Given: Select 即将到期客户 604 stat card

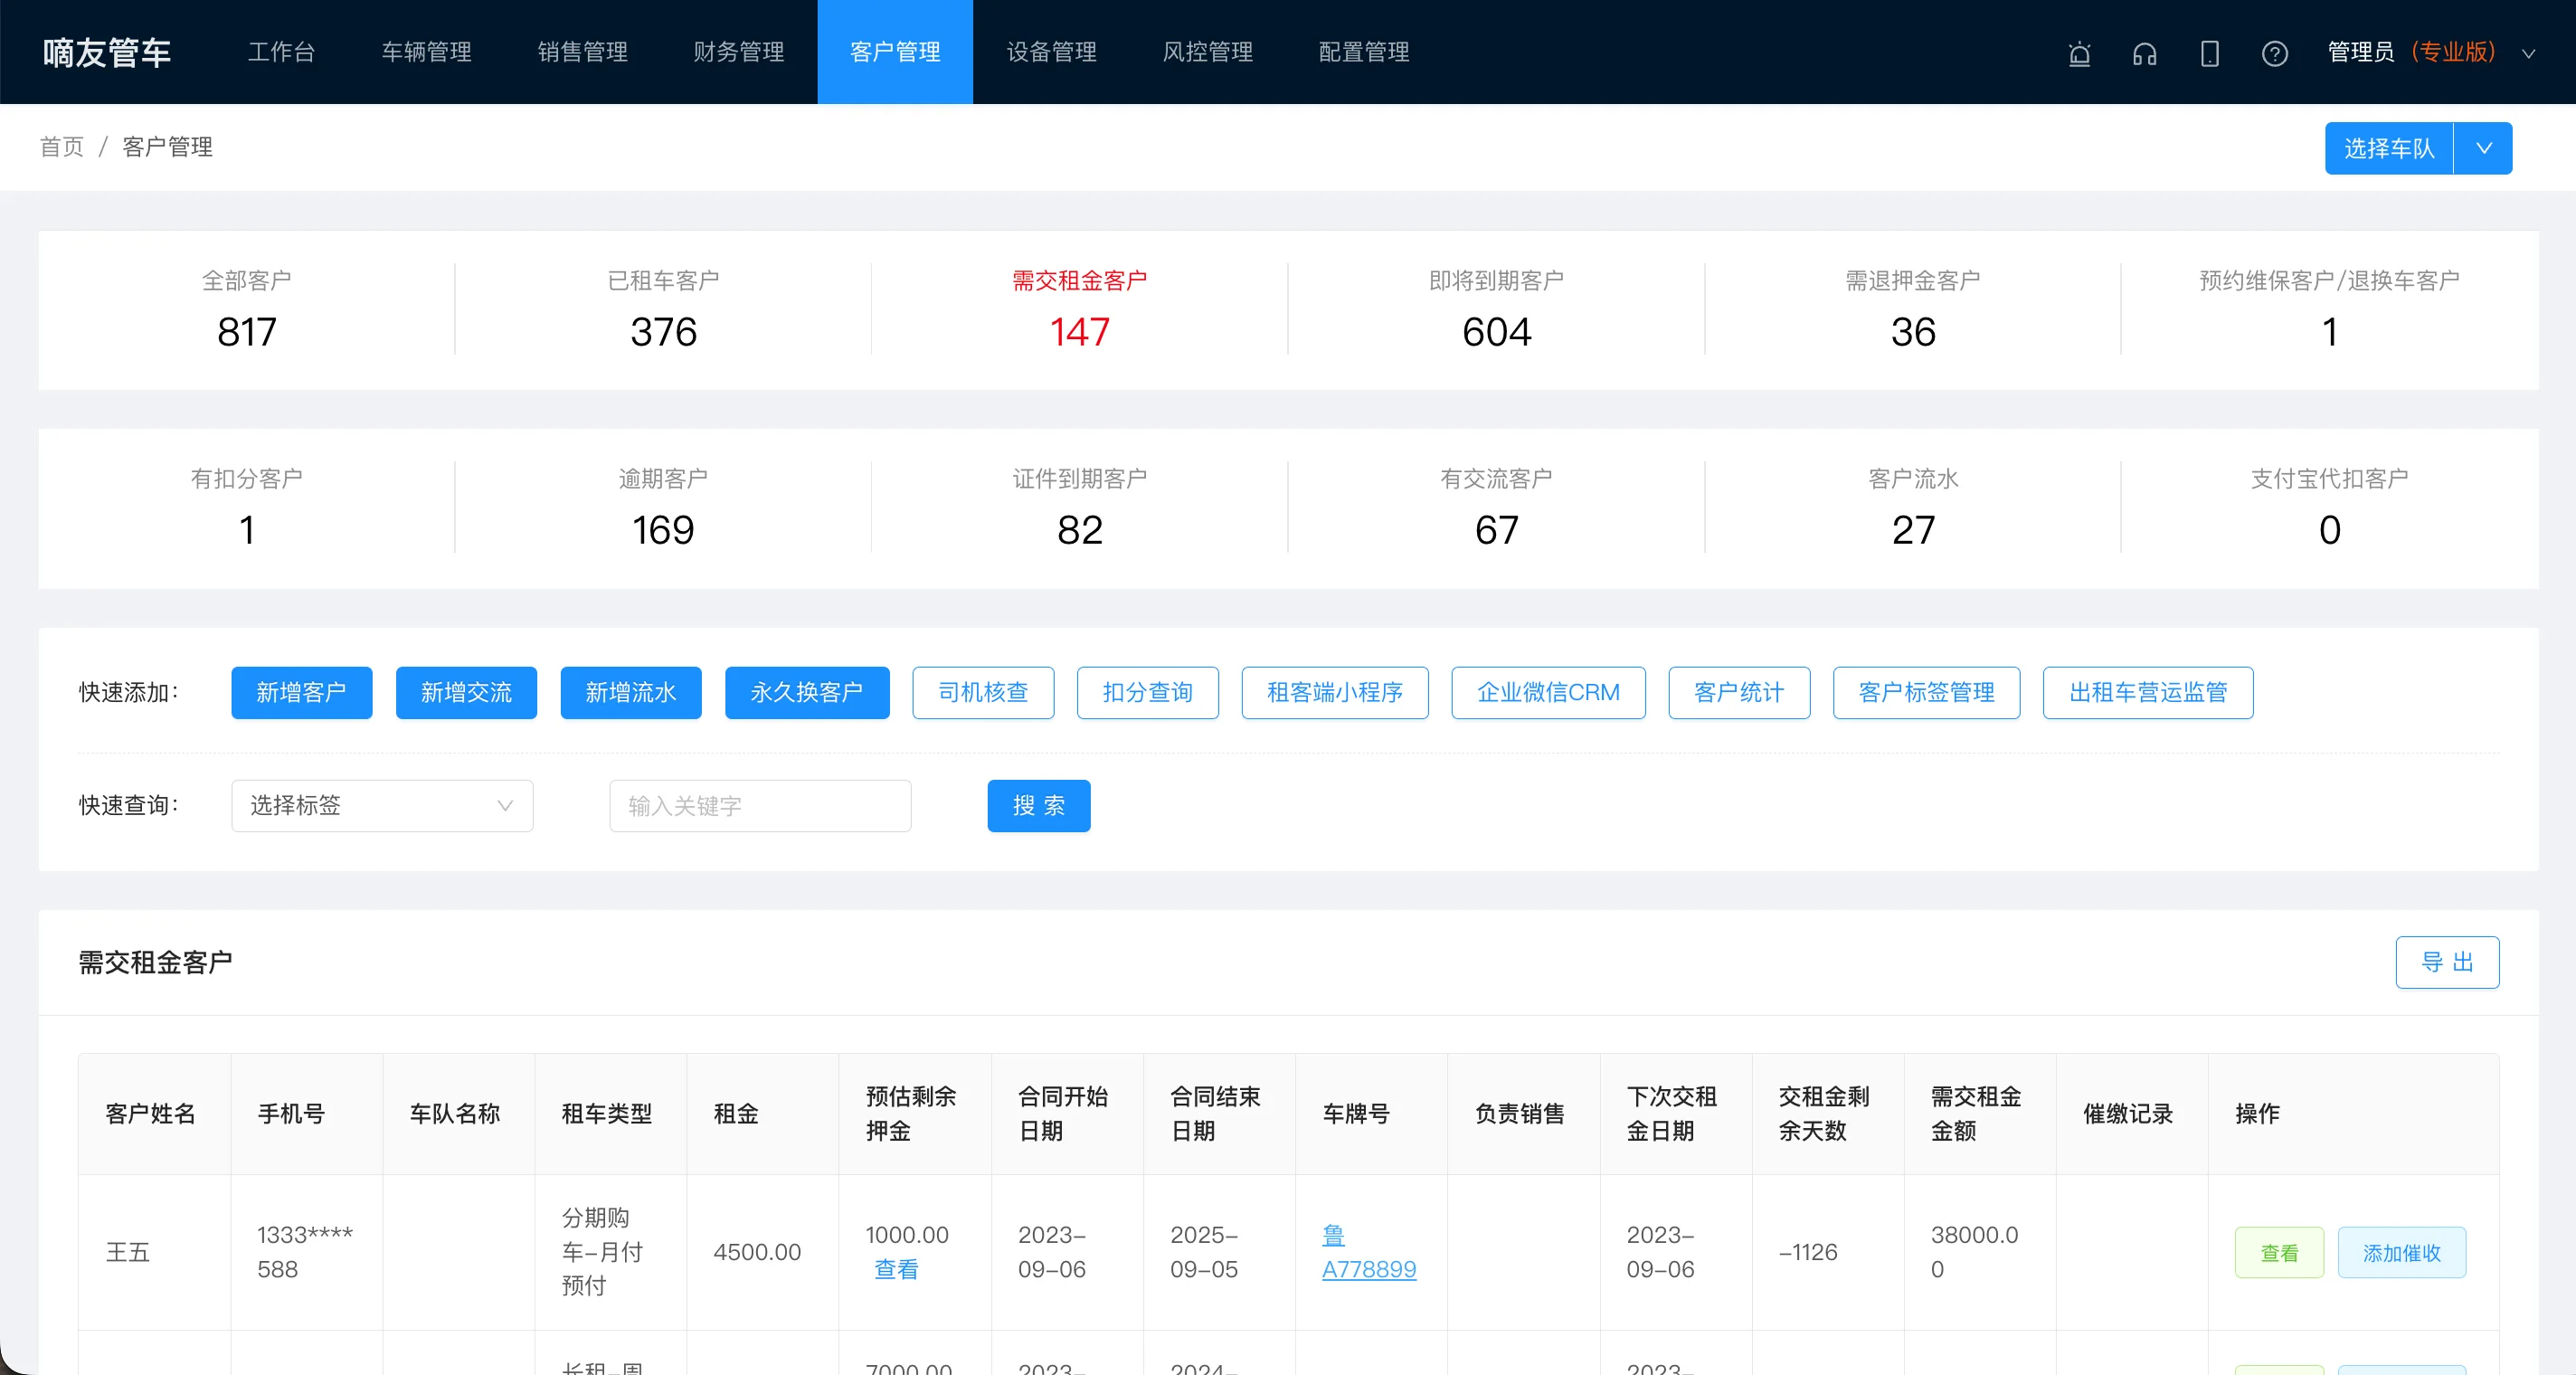Looking at the screenshot, I should click(1497, 310).
